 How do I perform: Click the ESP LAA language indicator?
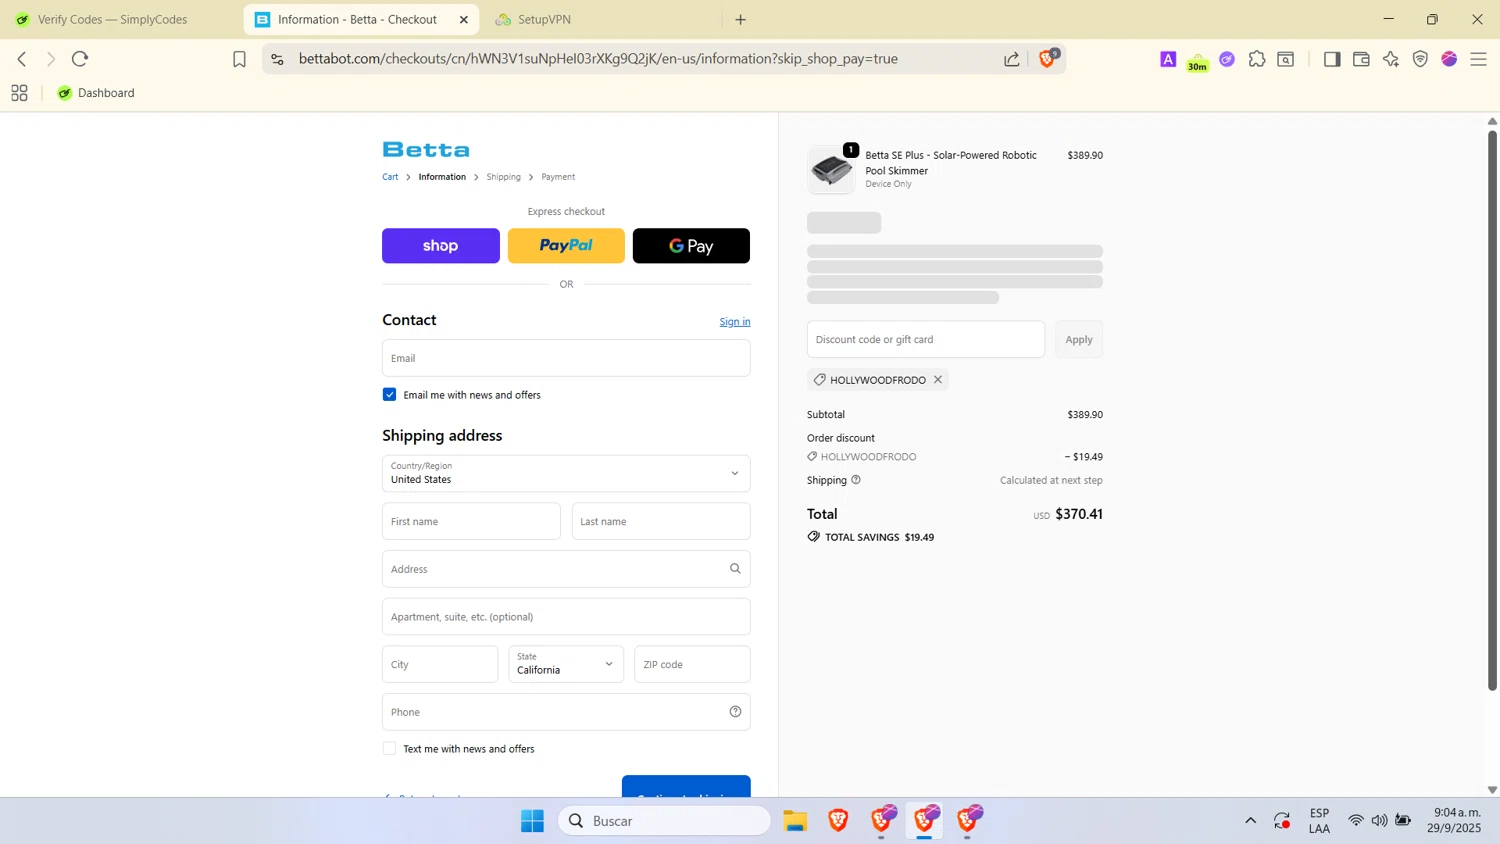[x=1319, y=821]
